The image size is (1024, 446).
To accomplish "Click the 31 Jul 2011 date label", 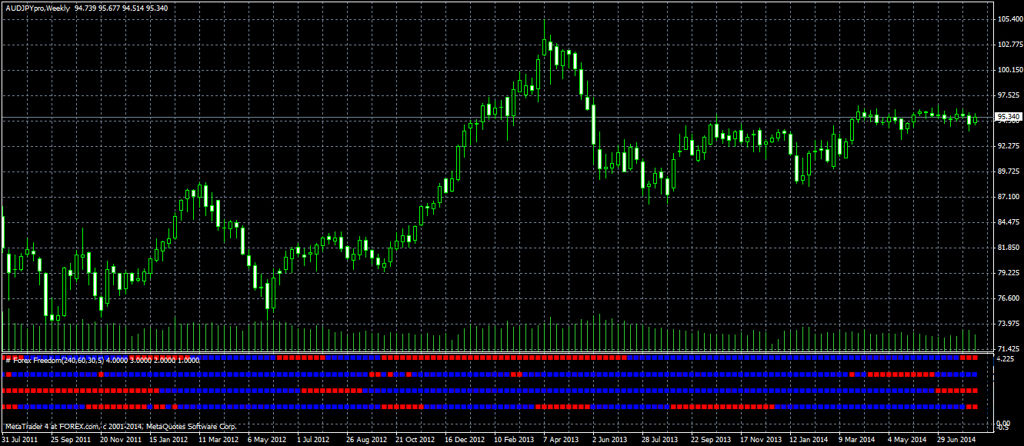I will pos(22,439).
